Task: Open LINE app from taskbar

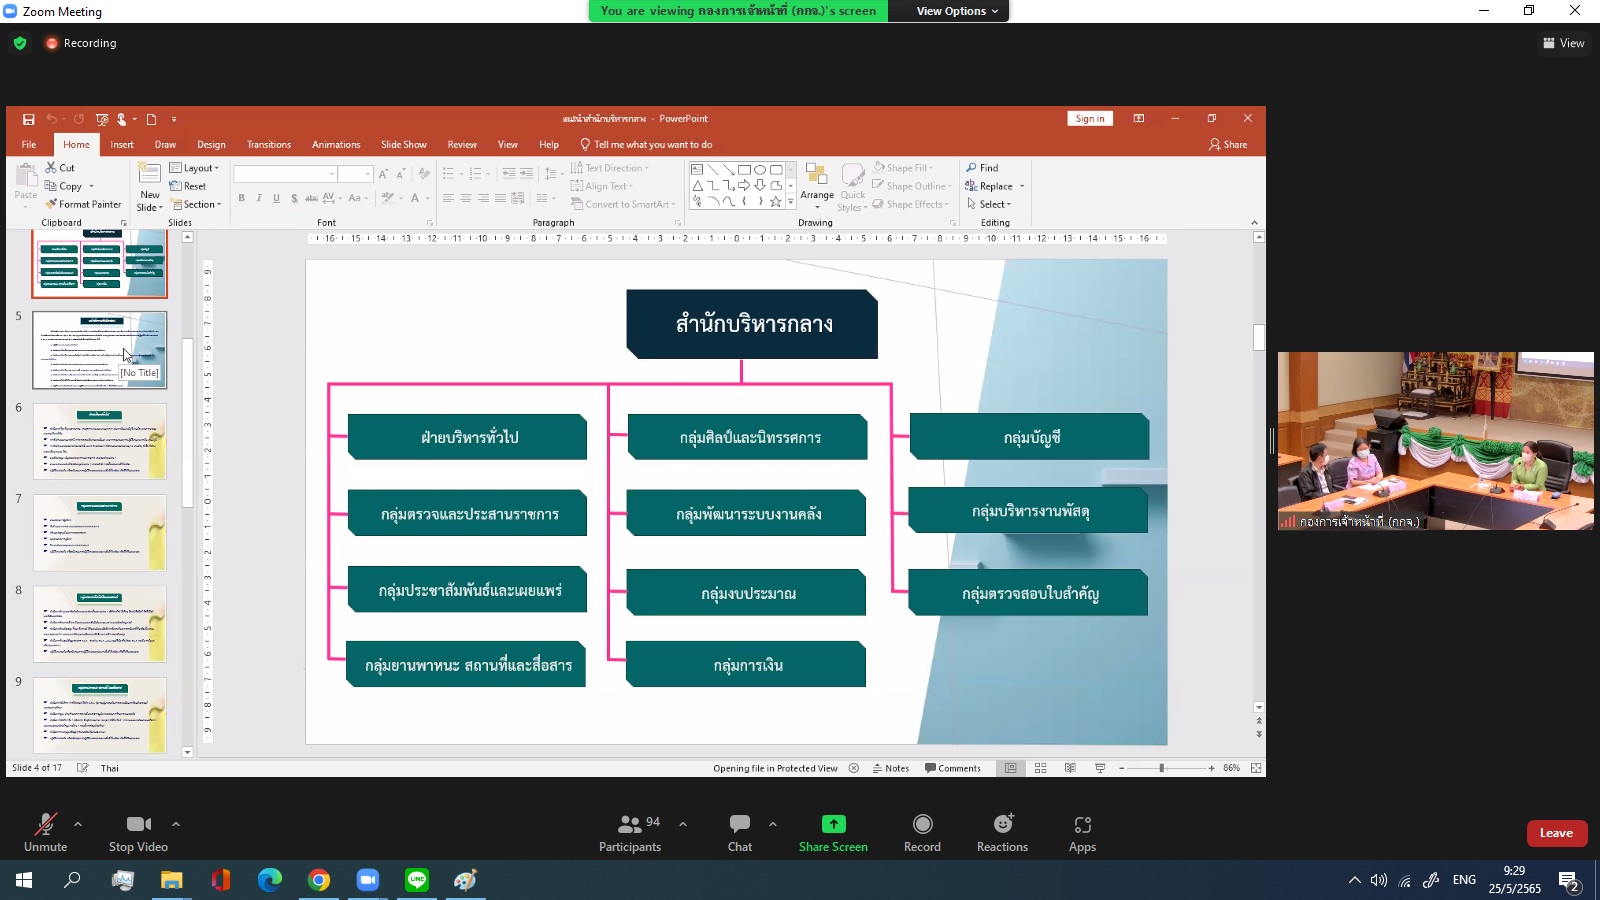Action: click(417, 880)
